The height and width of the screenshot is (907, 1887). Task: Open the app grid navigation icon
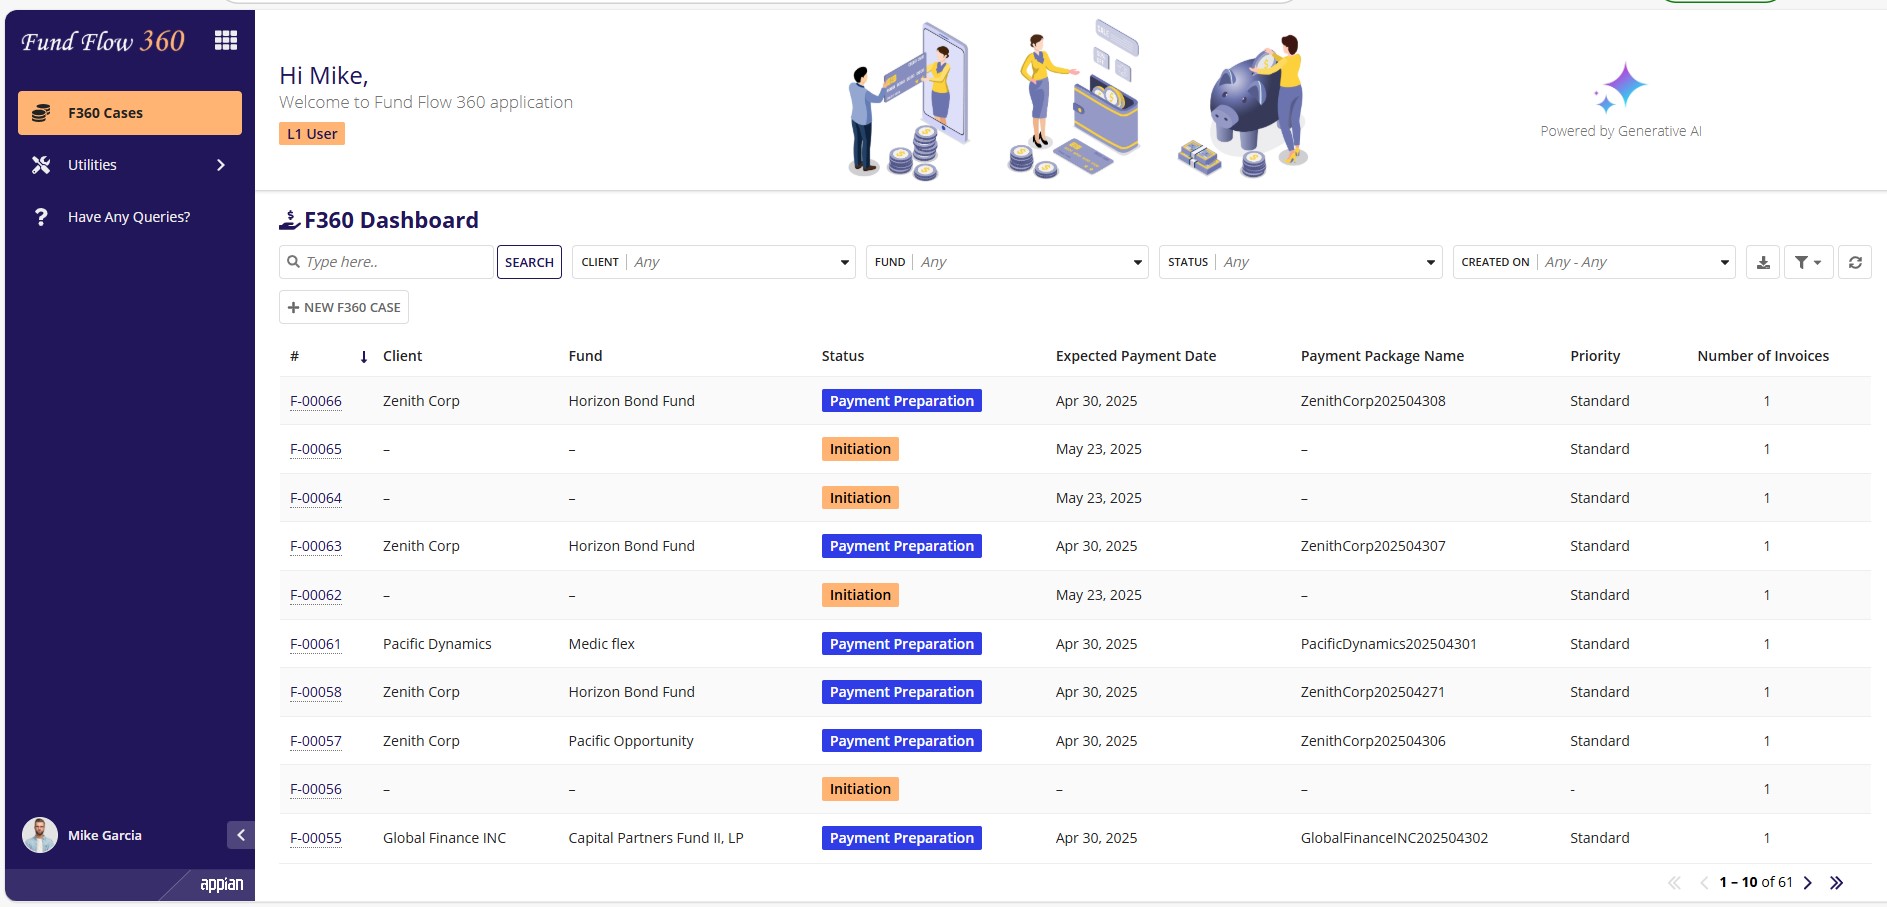(226, 40)
